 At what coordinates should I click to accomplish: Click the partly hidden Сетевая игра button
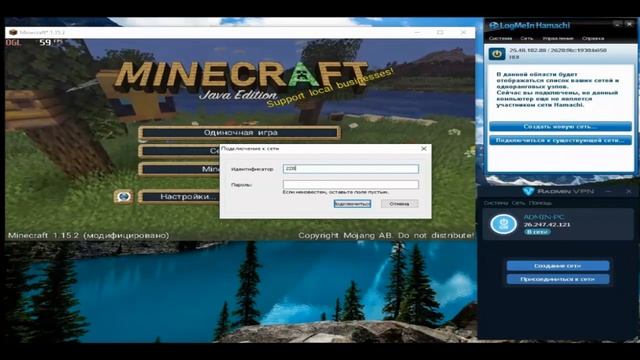coord(180,151)
